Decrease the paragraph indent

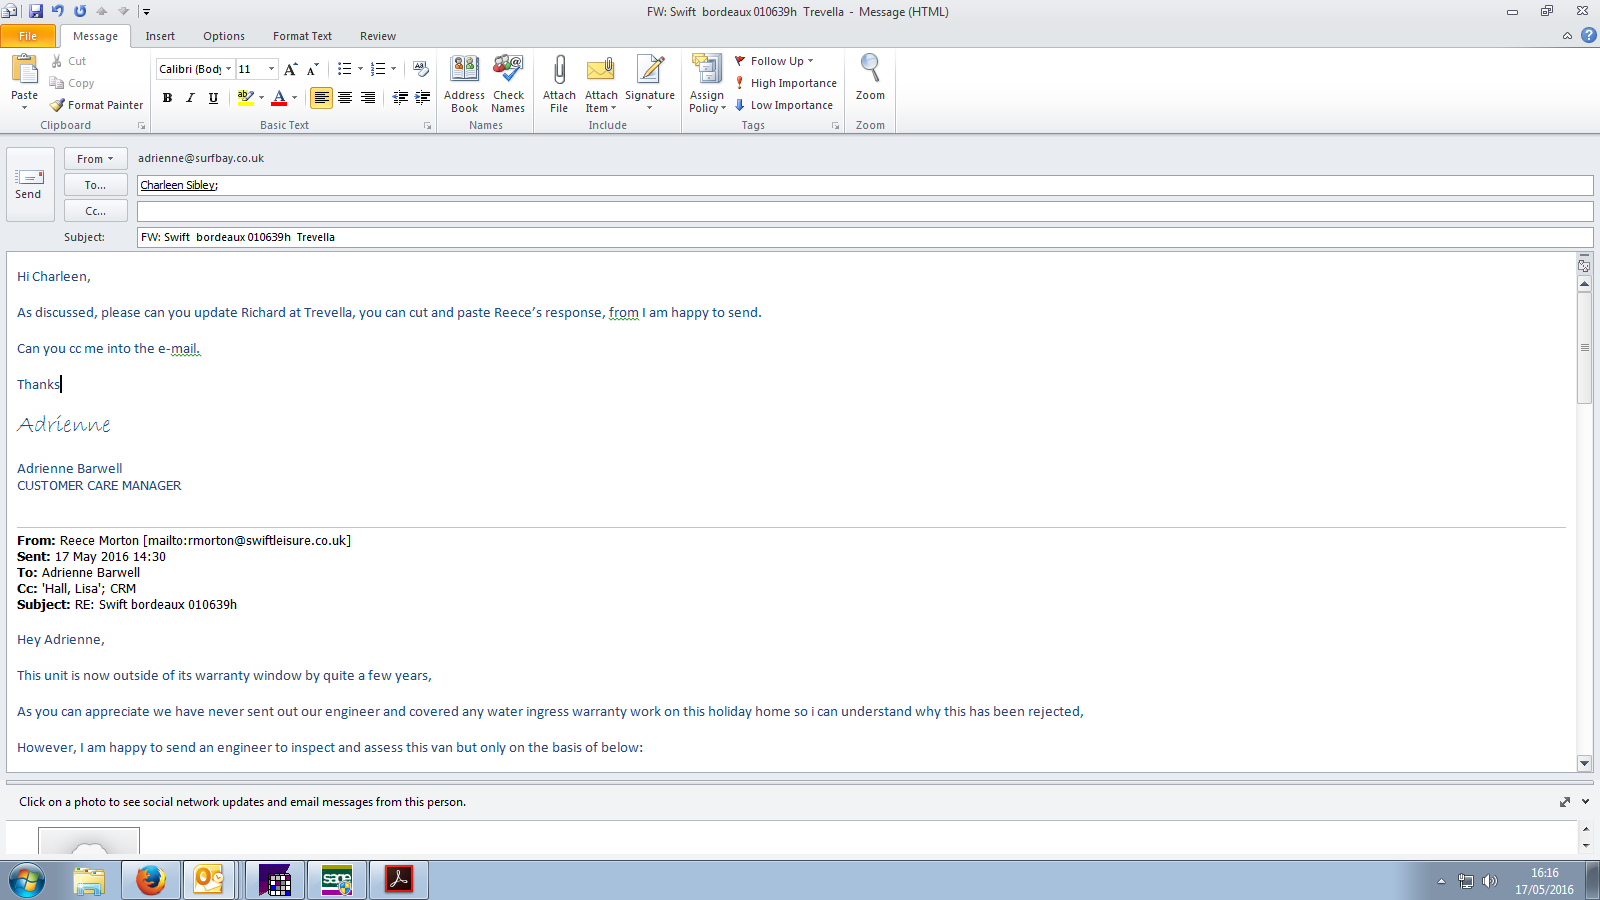click(400, 97)
